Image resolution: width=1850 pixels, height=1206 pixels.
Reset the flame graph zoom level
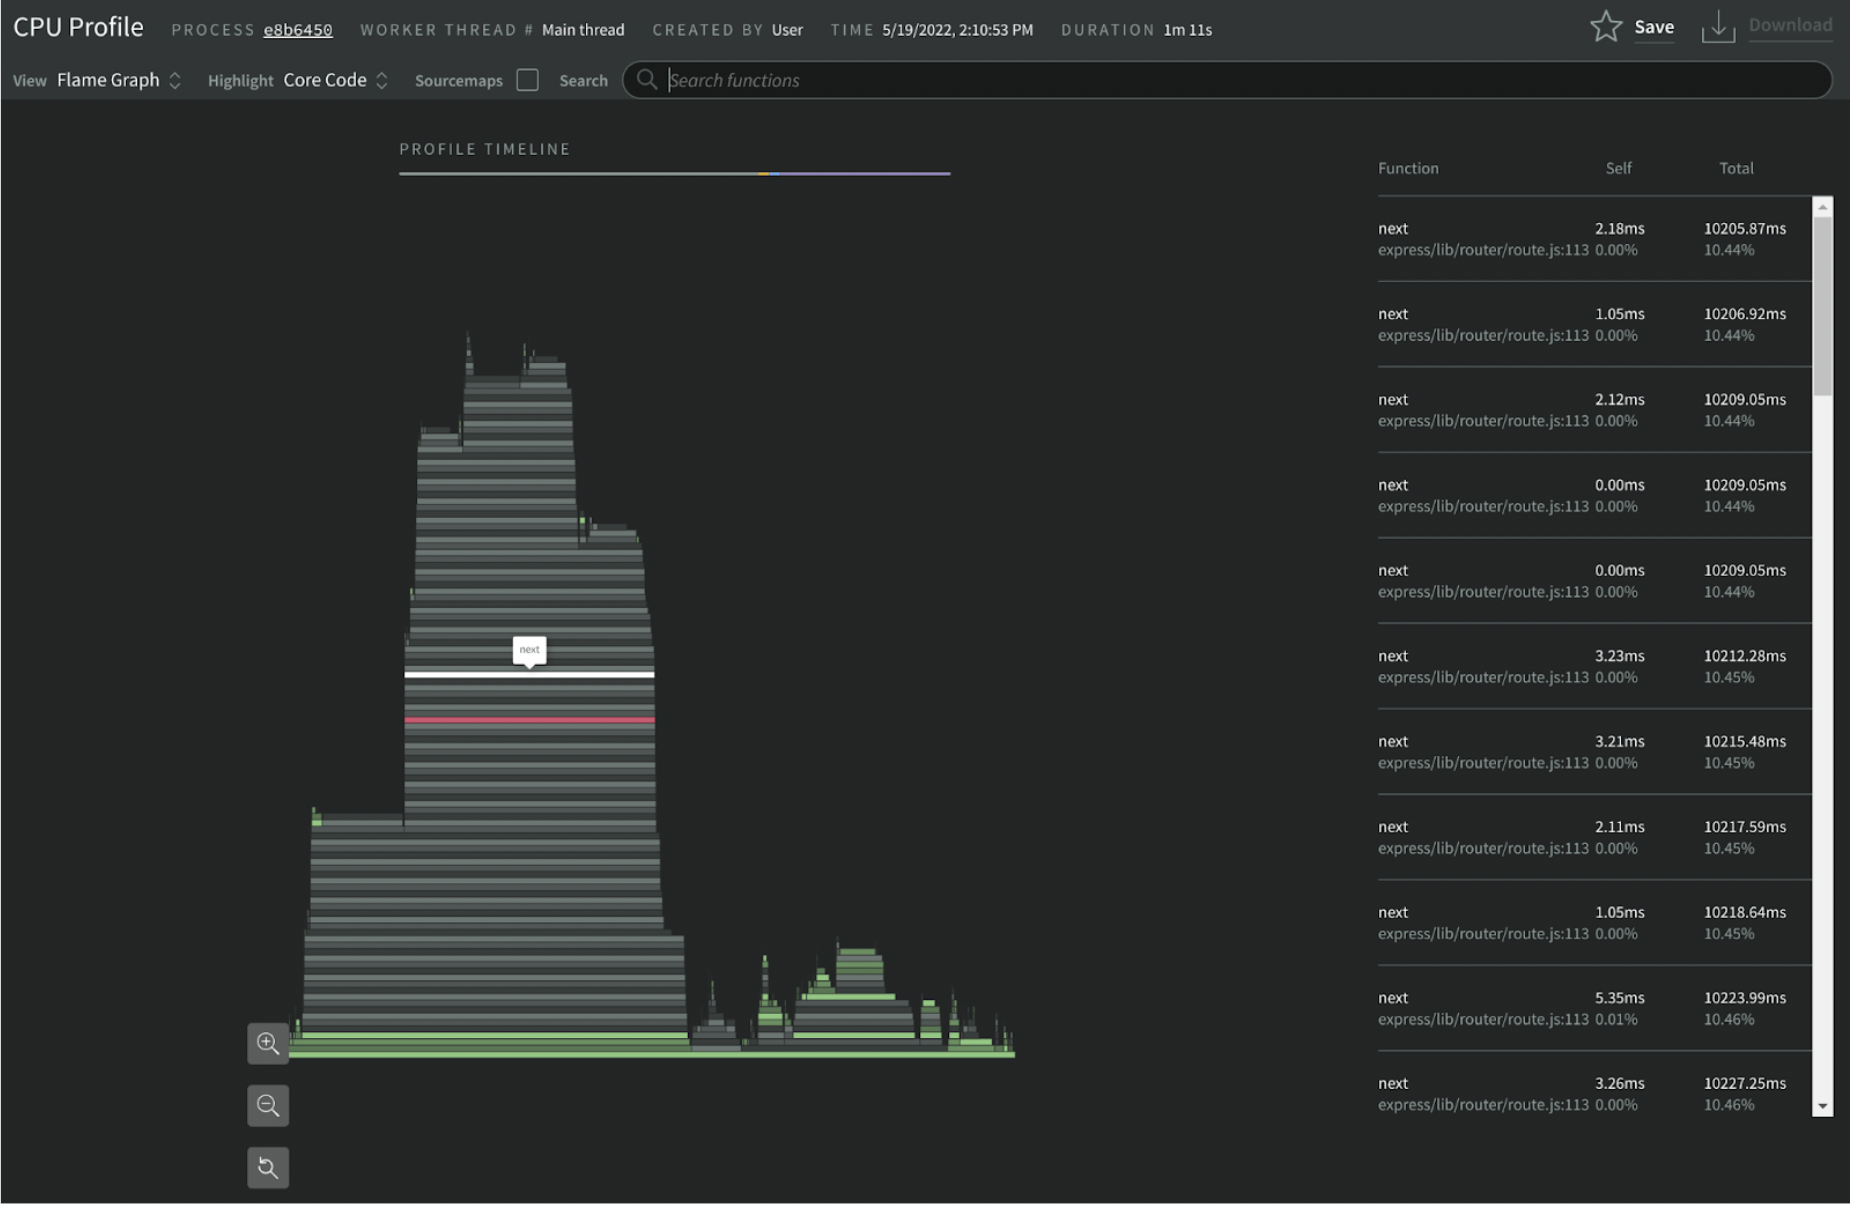coord(268,1168)
